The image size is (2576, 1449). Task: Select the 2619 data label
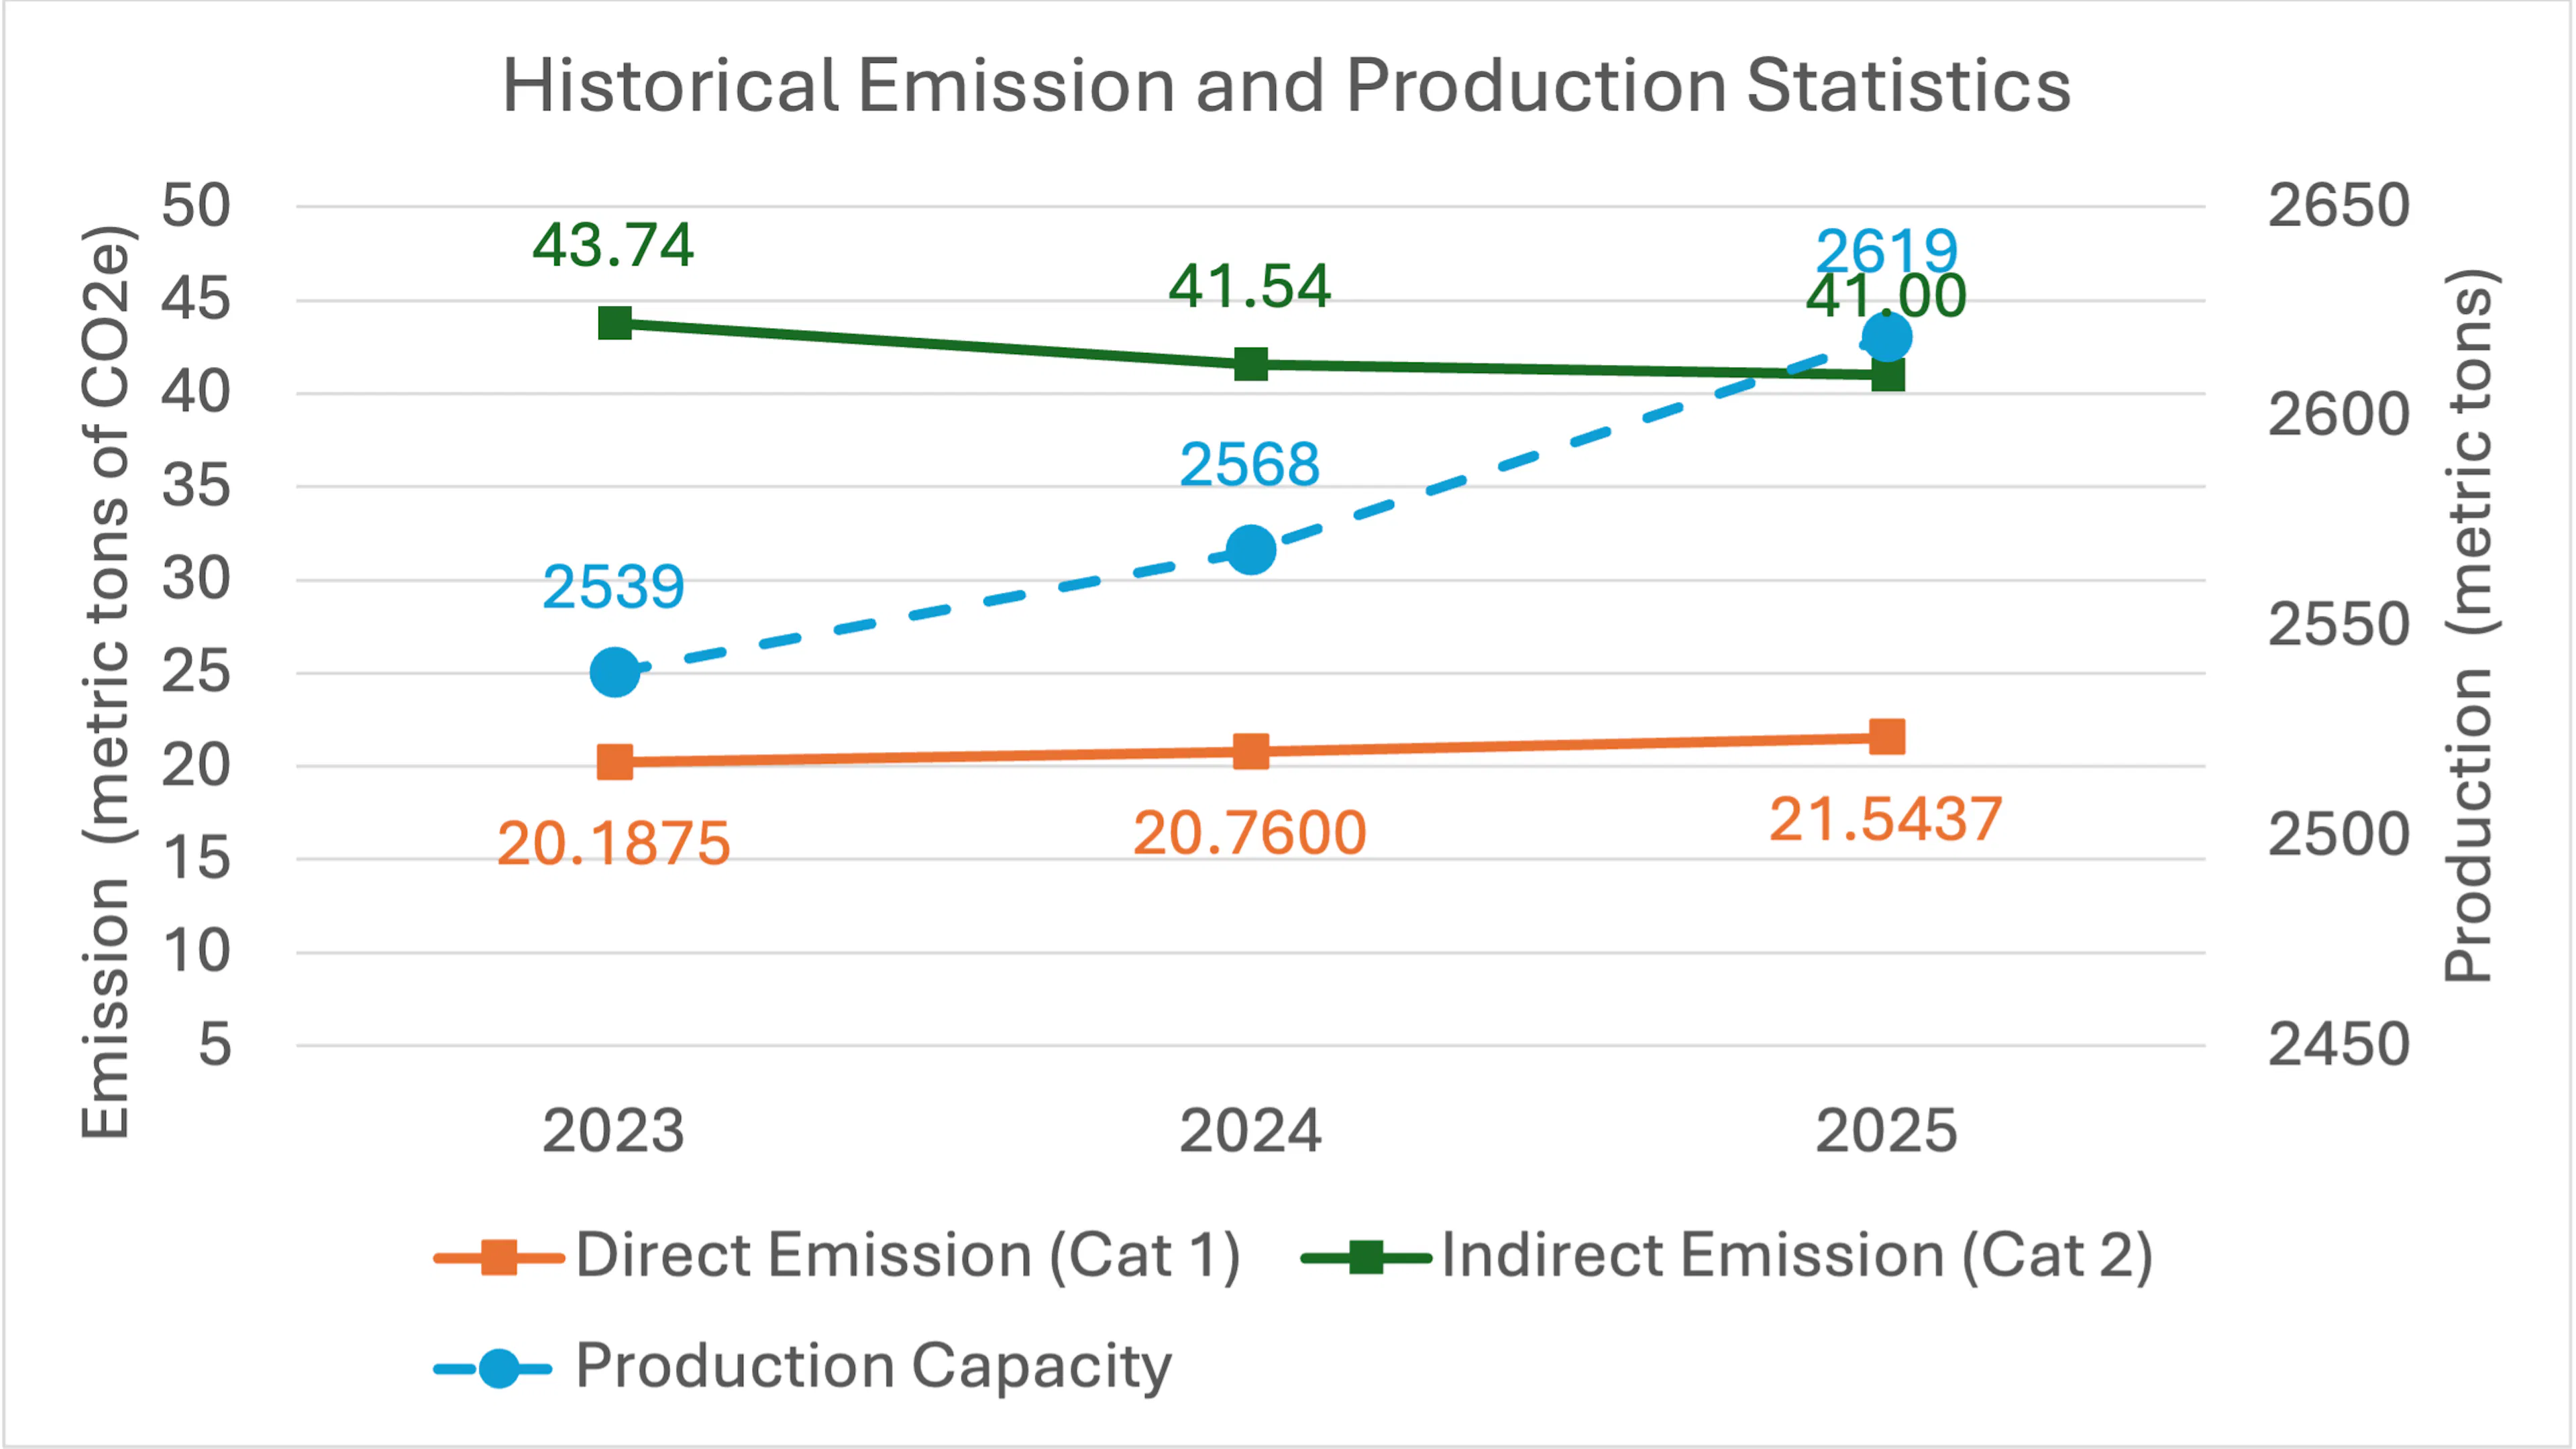coord(1886,250)
